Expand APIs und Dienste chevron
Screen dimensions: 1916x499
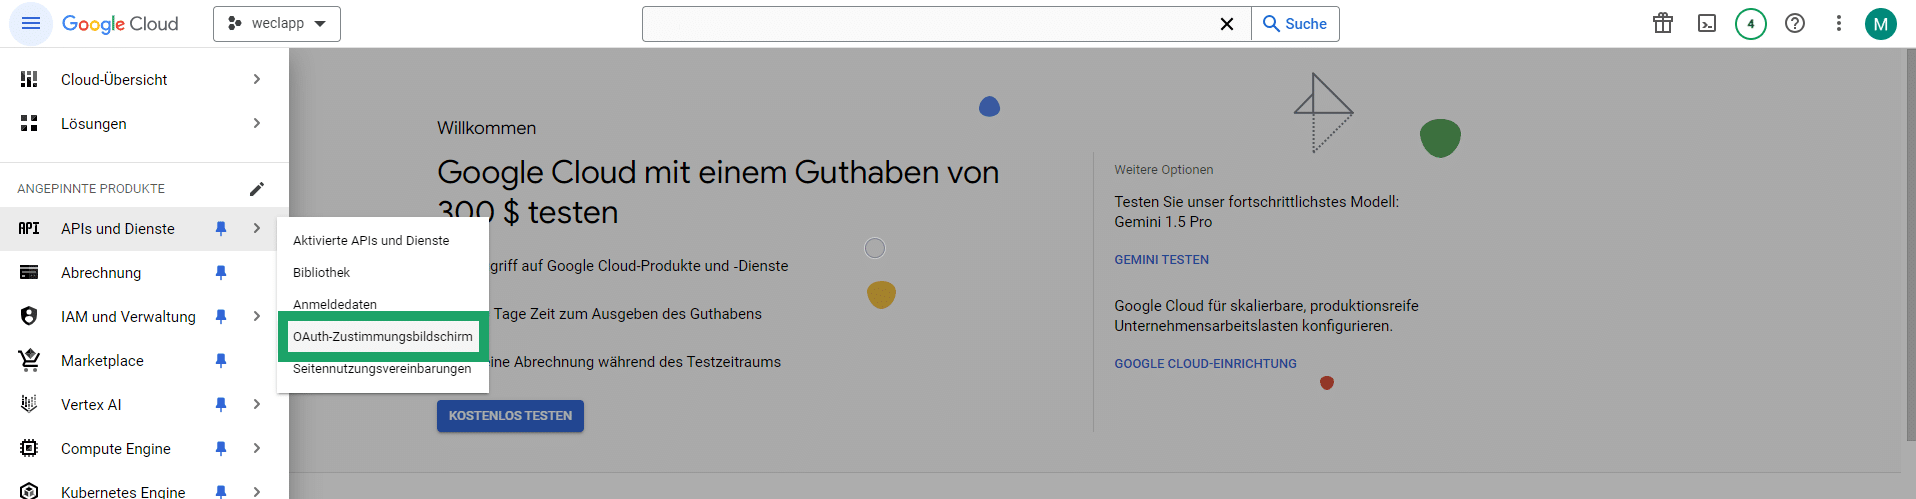pos(257,228)
